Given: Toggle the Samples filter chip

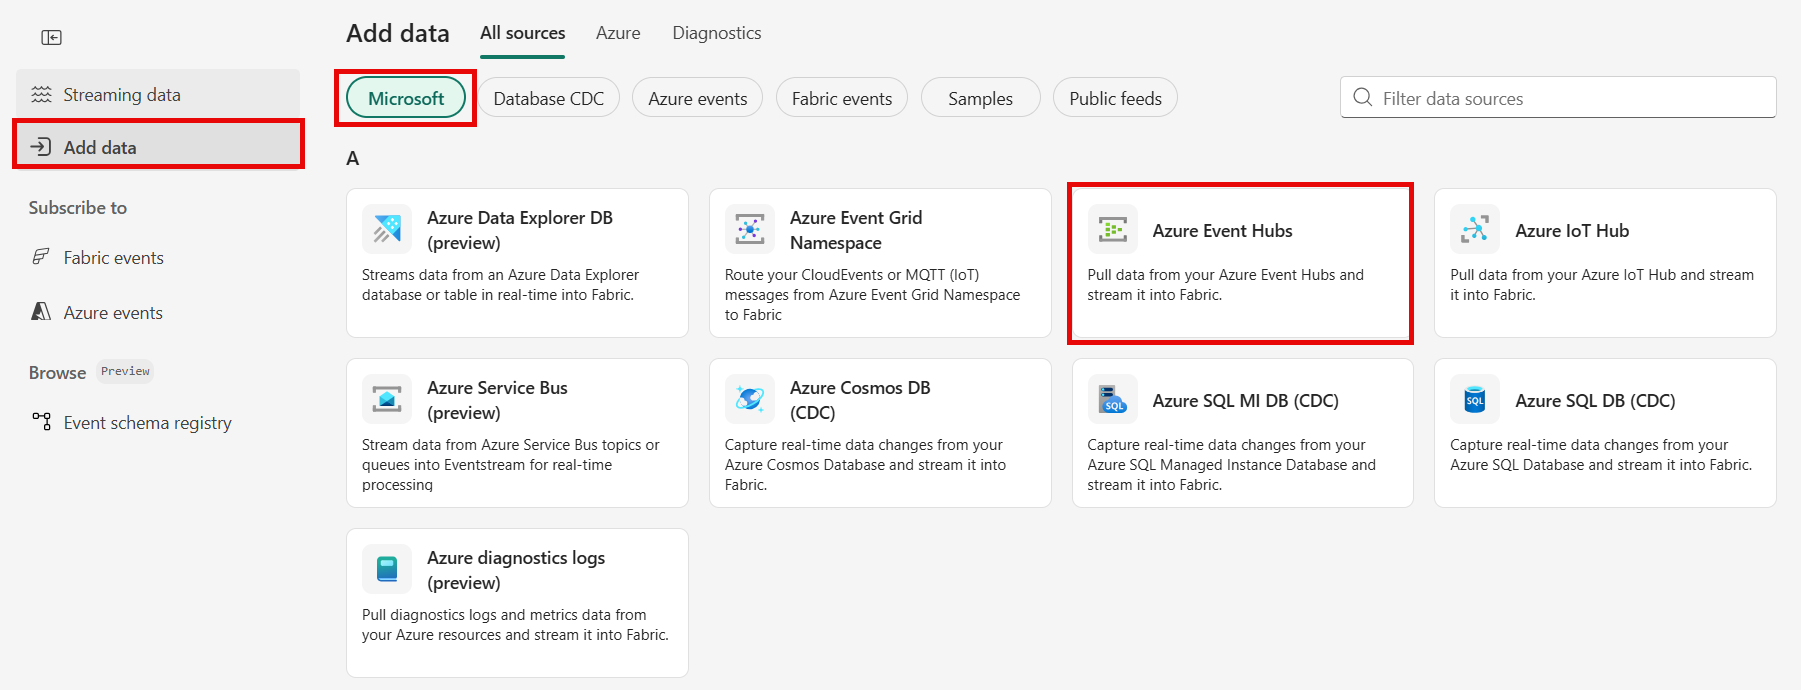Looking at the screenshot, I should click(x=980, y=98).
